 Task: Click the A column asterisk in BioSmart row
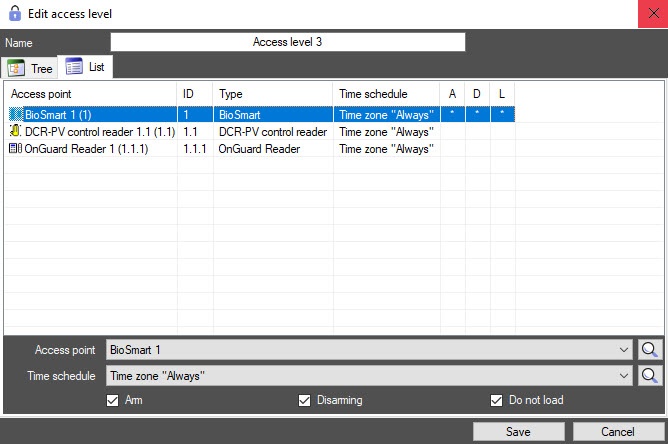452,112
